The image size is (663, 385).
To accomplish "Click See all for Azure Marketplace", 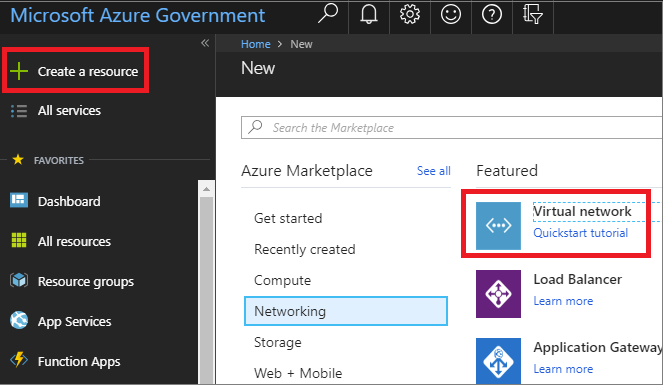I will (433, 171).
